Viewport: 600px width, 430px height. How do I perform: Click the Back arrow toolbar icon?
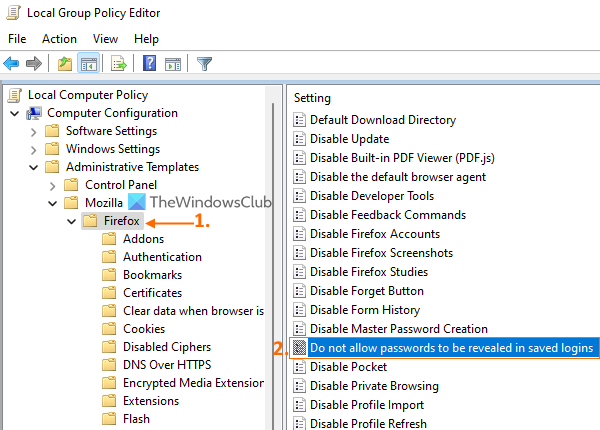pos(11,63)
